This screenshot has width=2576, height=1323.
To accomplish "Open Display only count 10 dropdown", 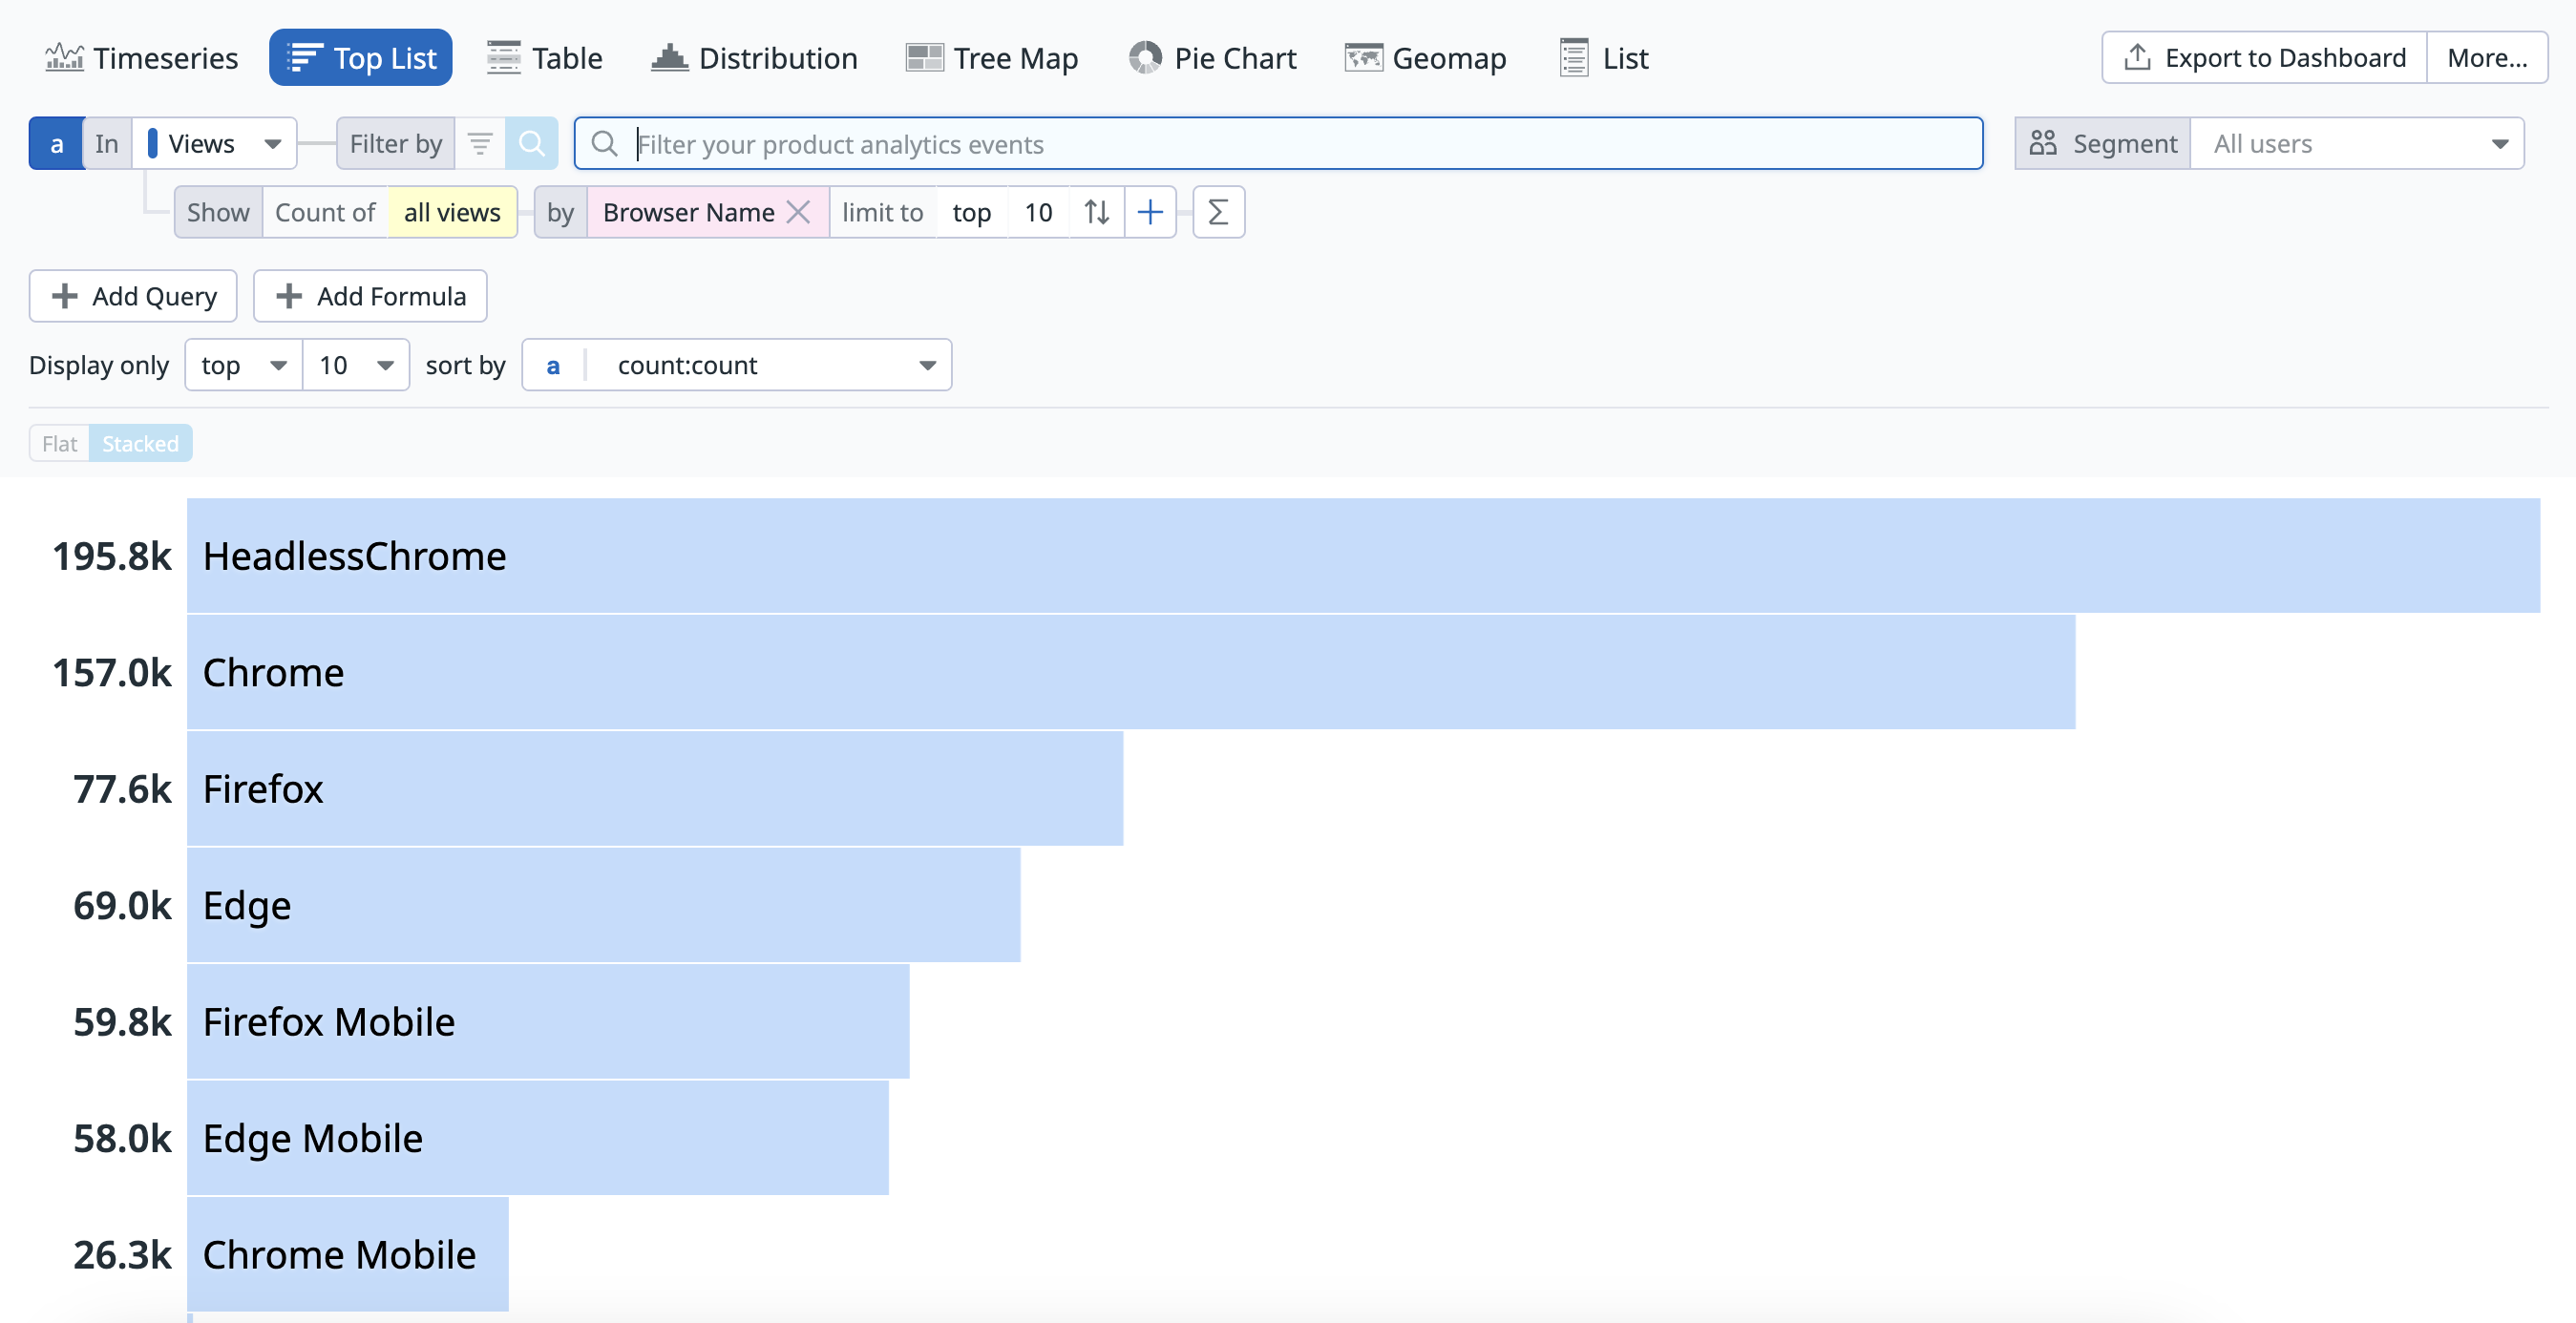I will click(x=356, y=365).
